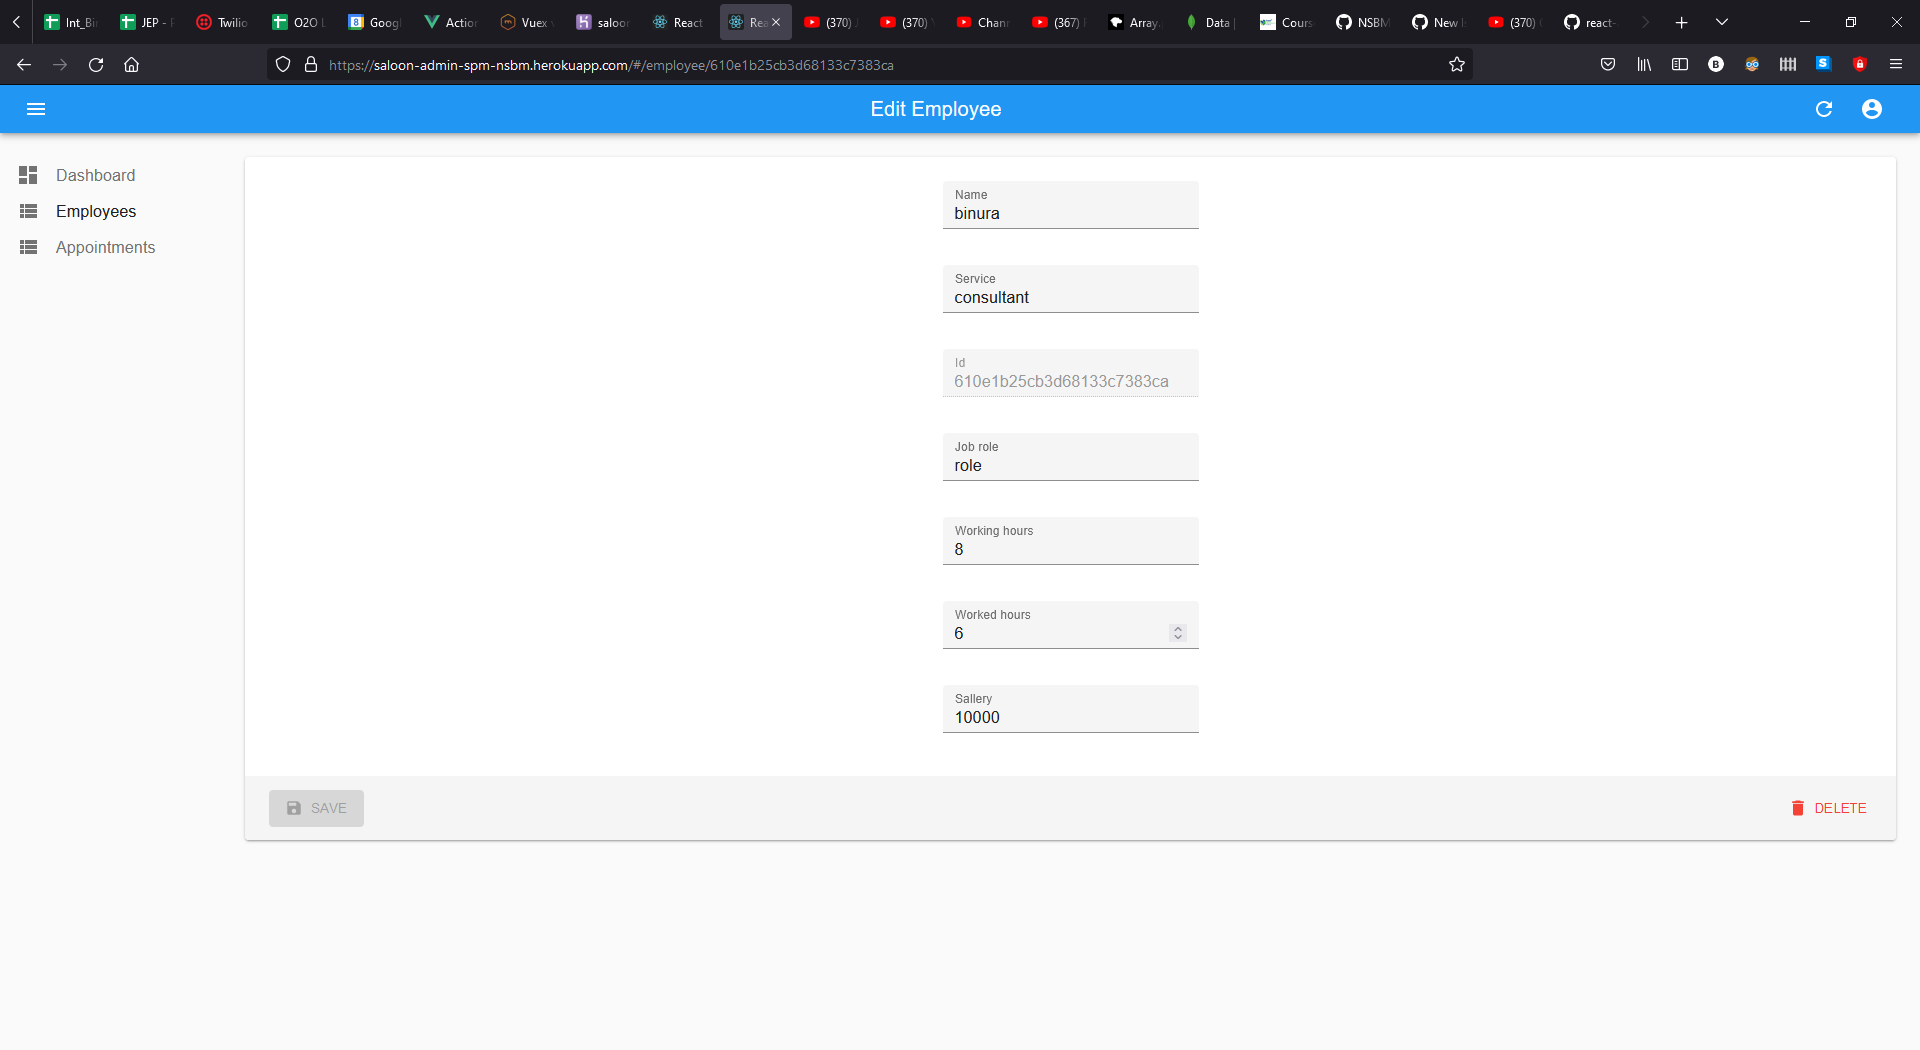Open the tab overflow dropdown arrow
Image resolution: width=1920 pixels, height=1050 pixels.
(x=1722, y=21)
